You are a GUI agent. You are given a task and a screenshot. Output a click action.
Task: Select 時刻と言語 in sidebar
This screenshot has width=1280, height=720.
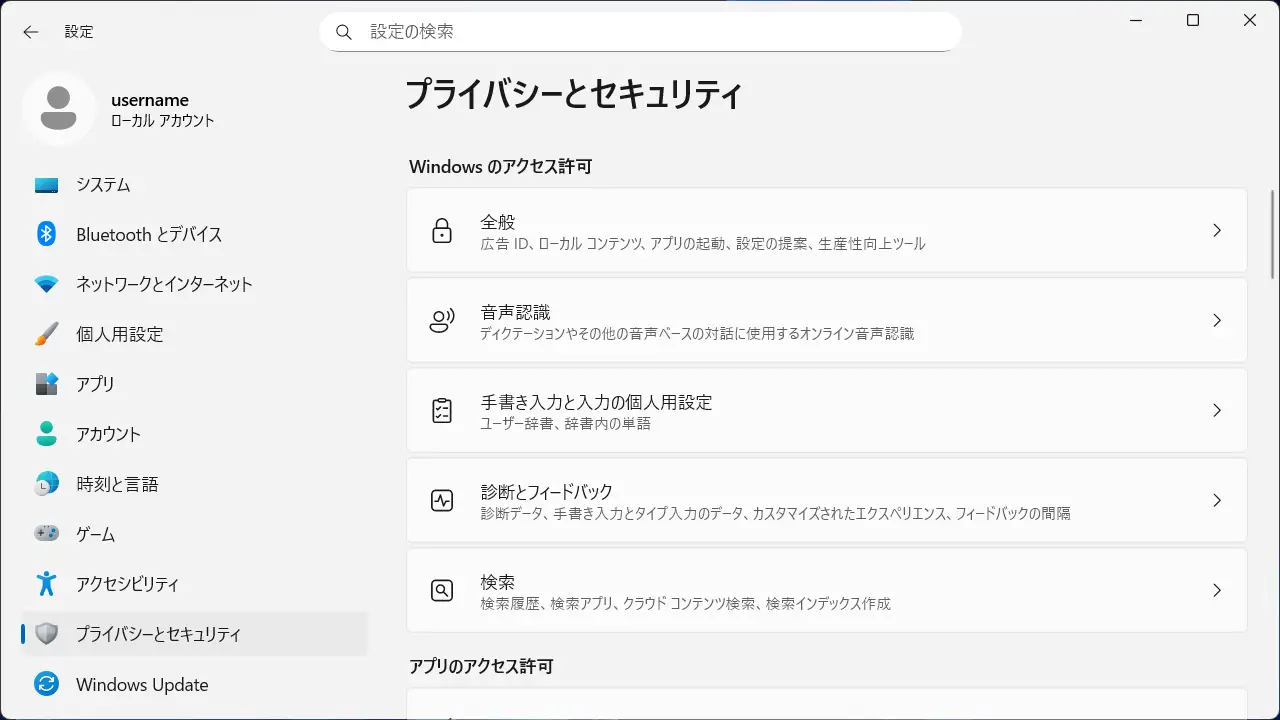click(x=117, y=484)
